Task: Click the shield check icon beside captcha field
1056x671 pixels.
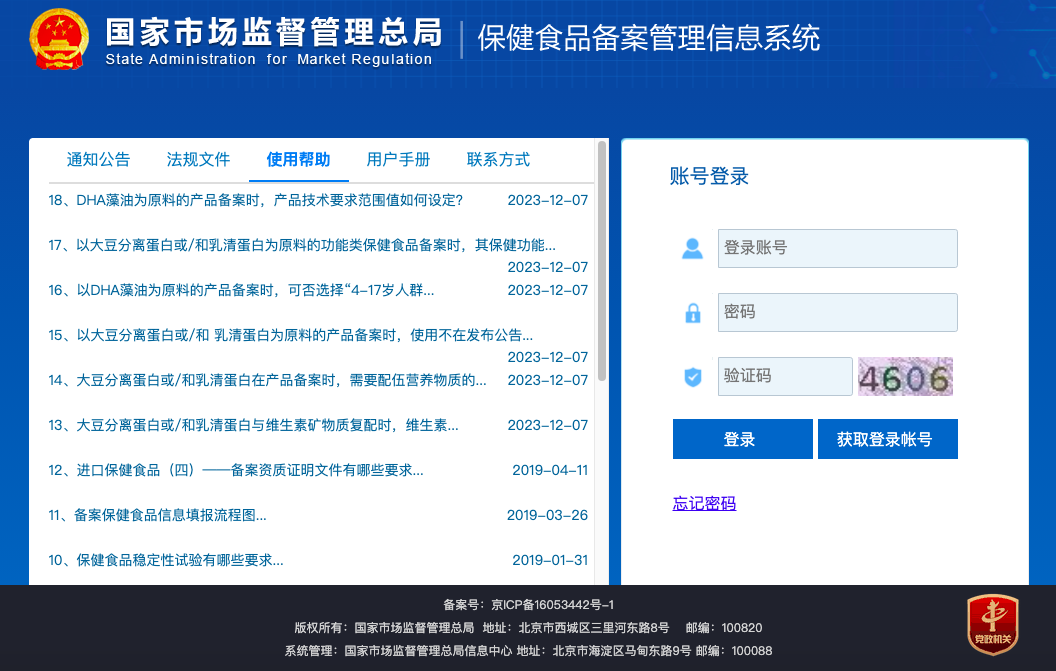Action: pos(692,377)
